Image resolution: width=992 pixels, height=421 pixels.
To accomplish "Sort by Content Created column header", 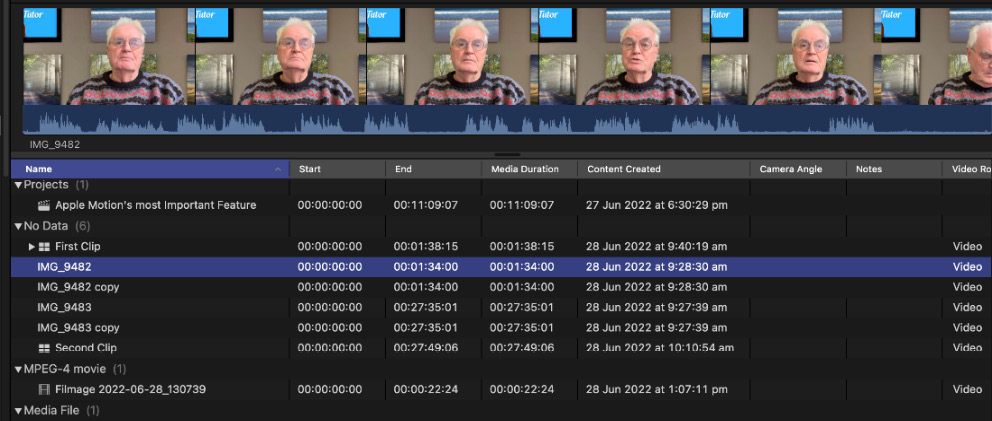I will [664, 169].
